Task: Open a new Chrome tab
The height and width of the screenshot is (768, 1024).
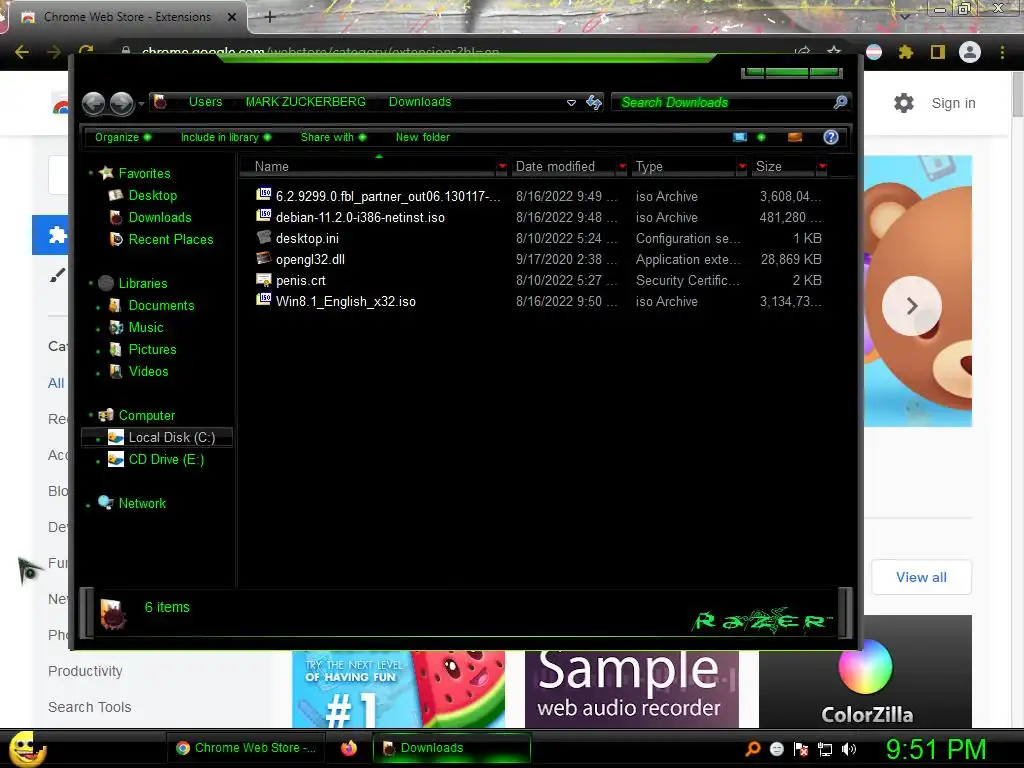Action: click(270, 17)
